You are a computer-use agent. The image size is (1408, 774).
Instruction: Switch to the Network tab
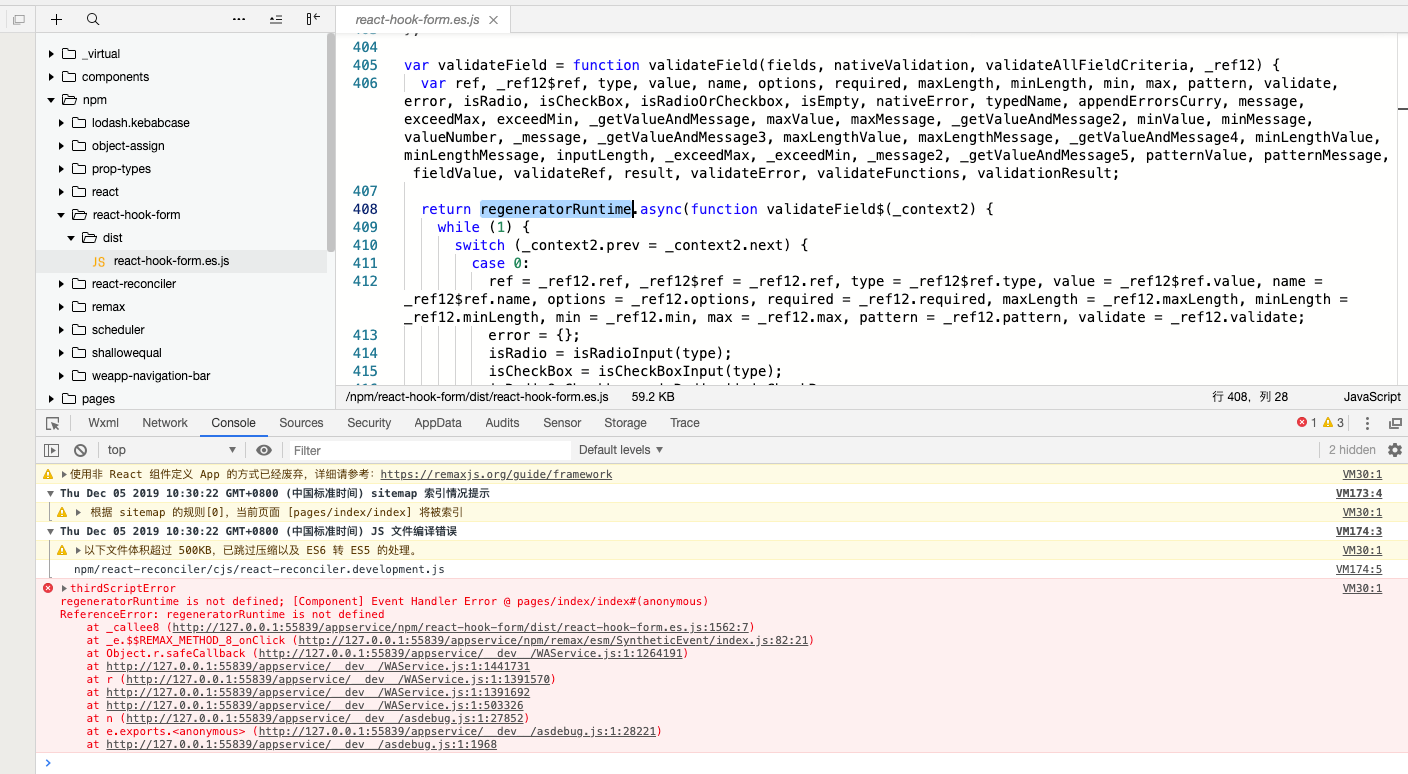[164, 422]
